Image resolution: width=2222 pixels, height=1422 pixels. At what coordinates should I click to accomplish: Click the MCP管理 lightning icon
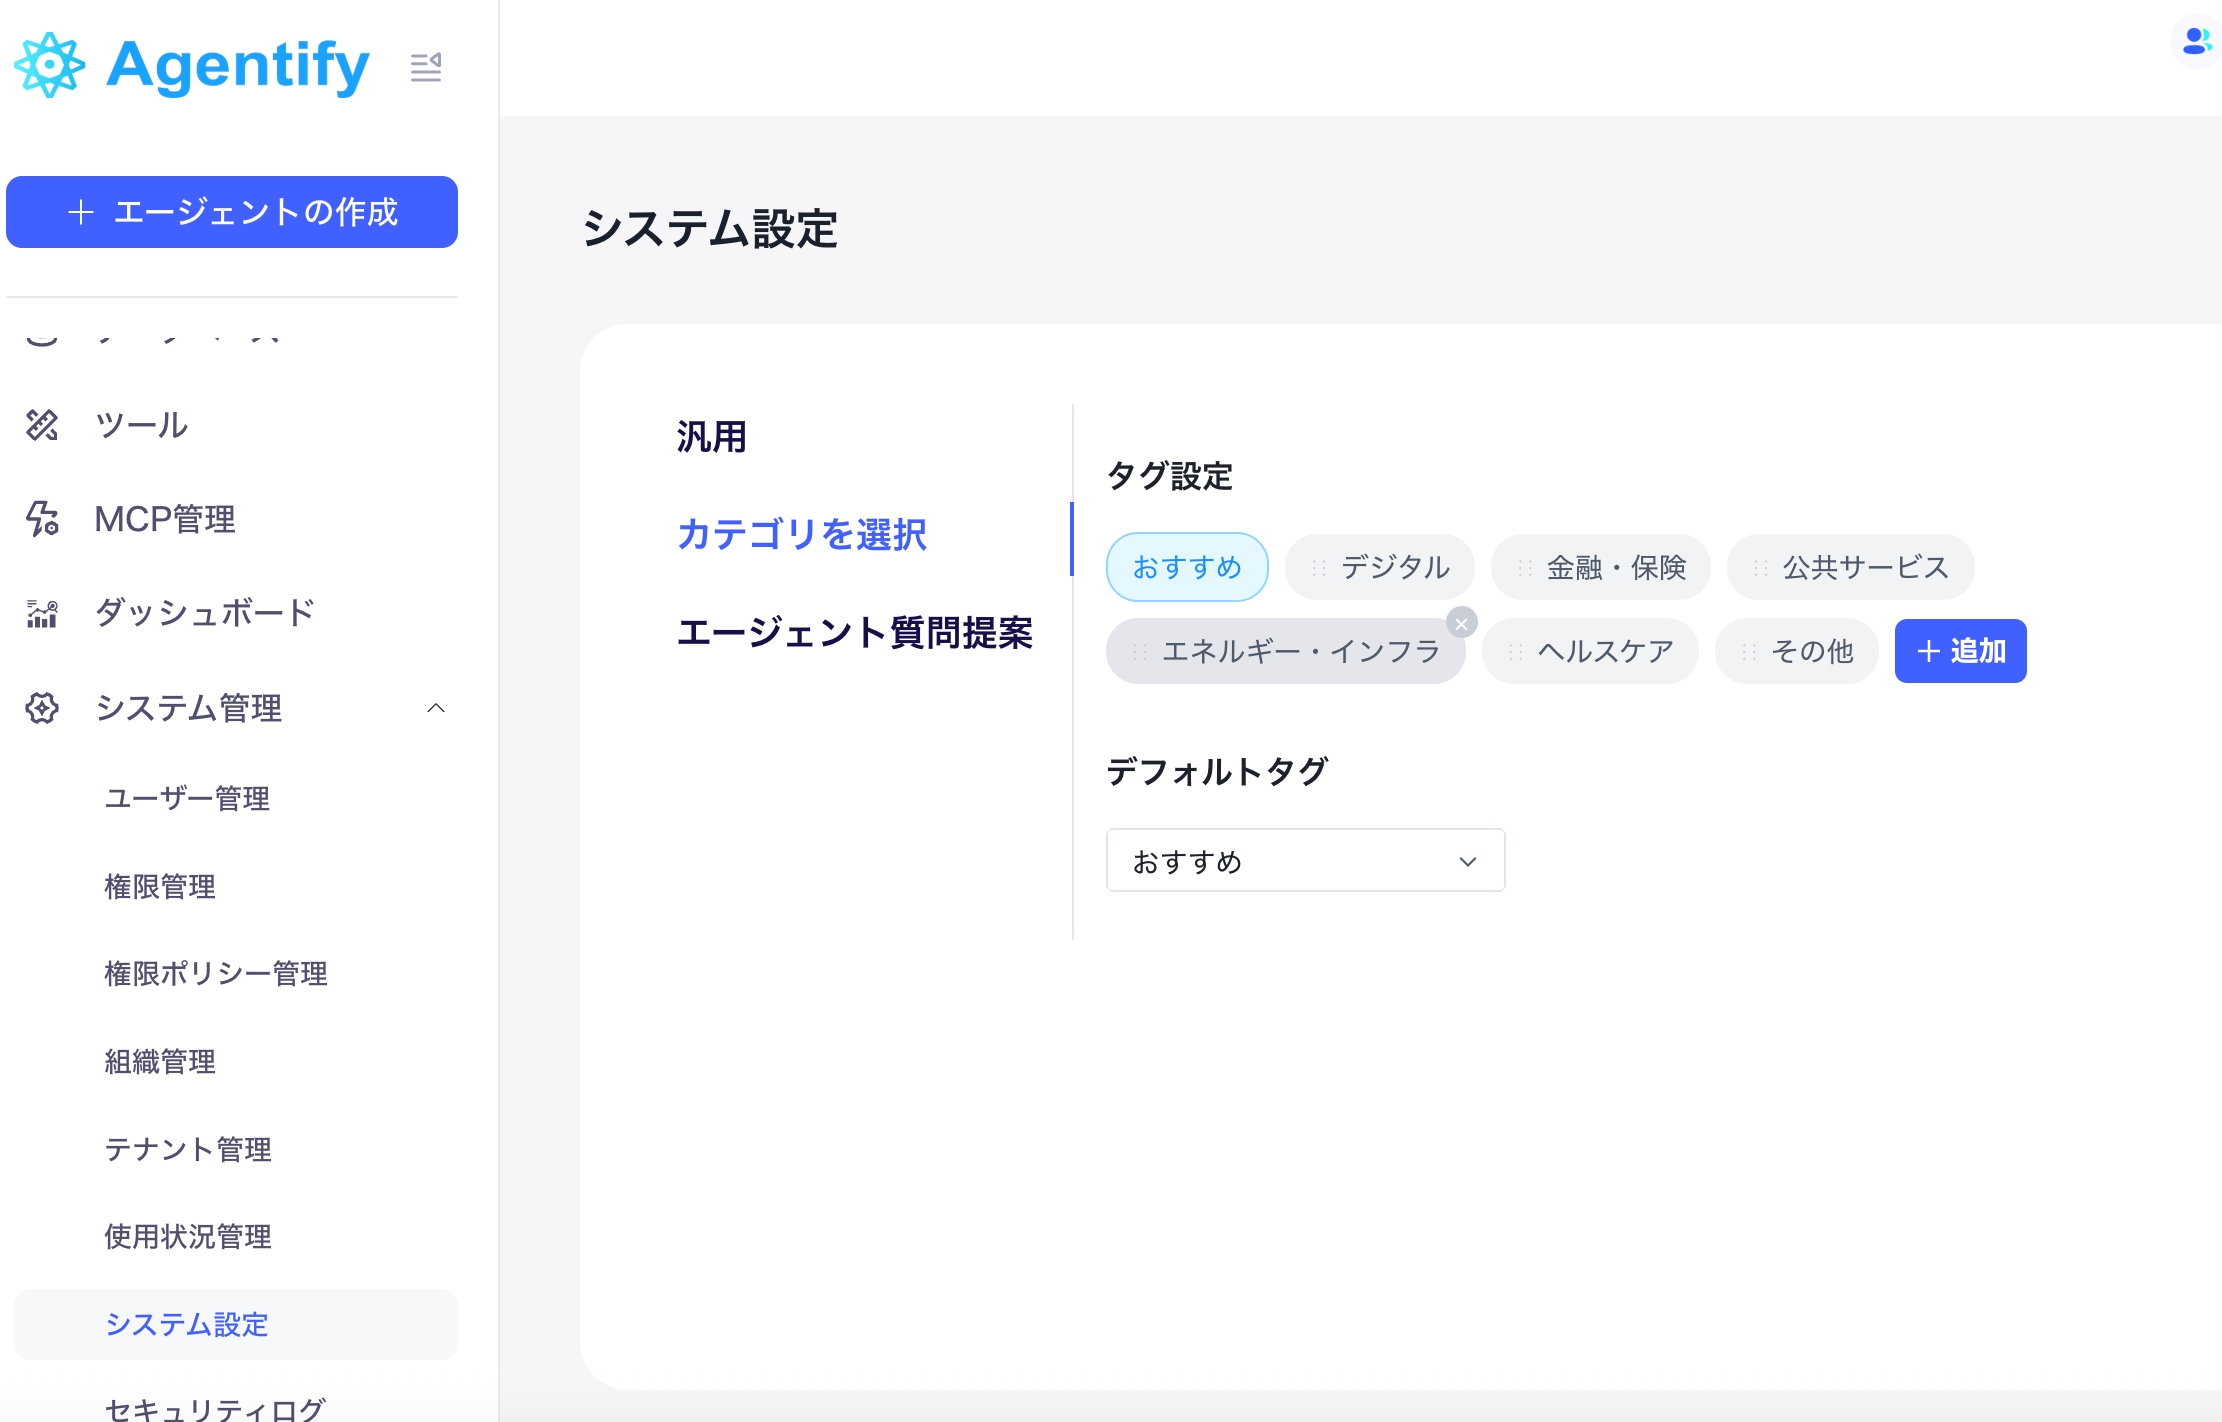[x=42, y=519]
